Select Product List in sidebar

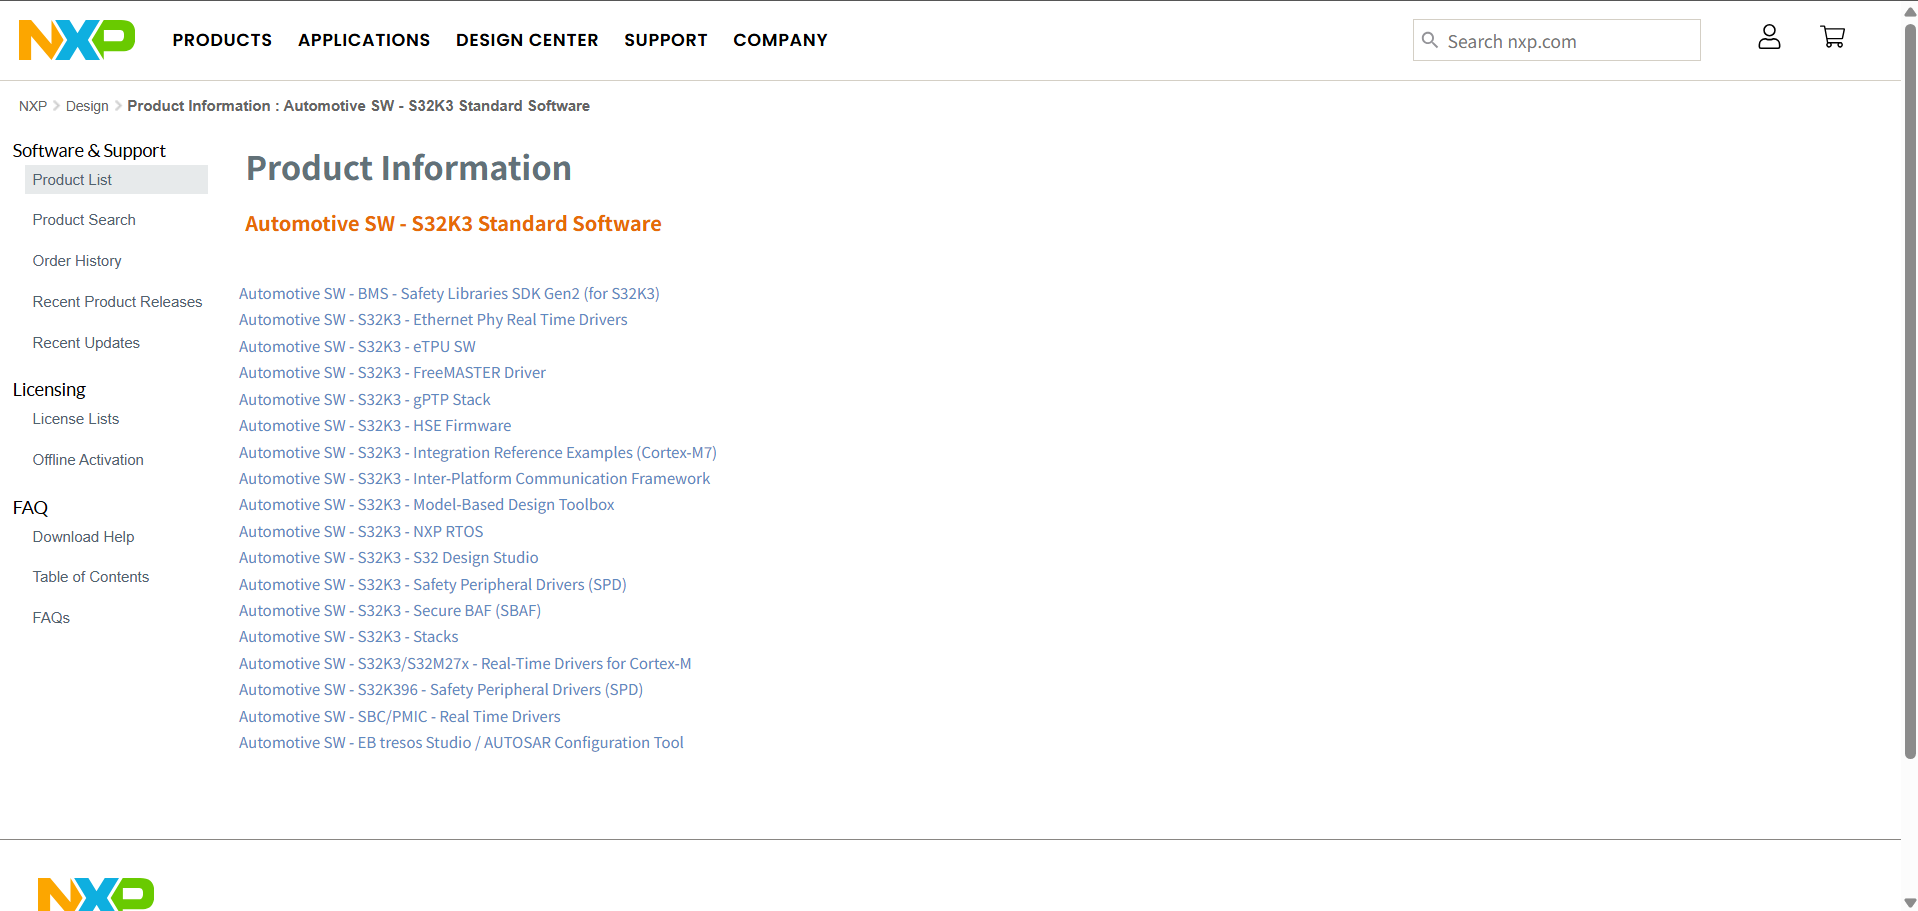click(x=116, y=180)
